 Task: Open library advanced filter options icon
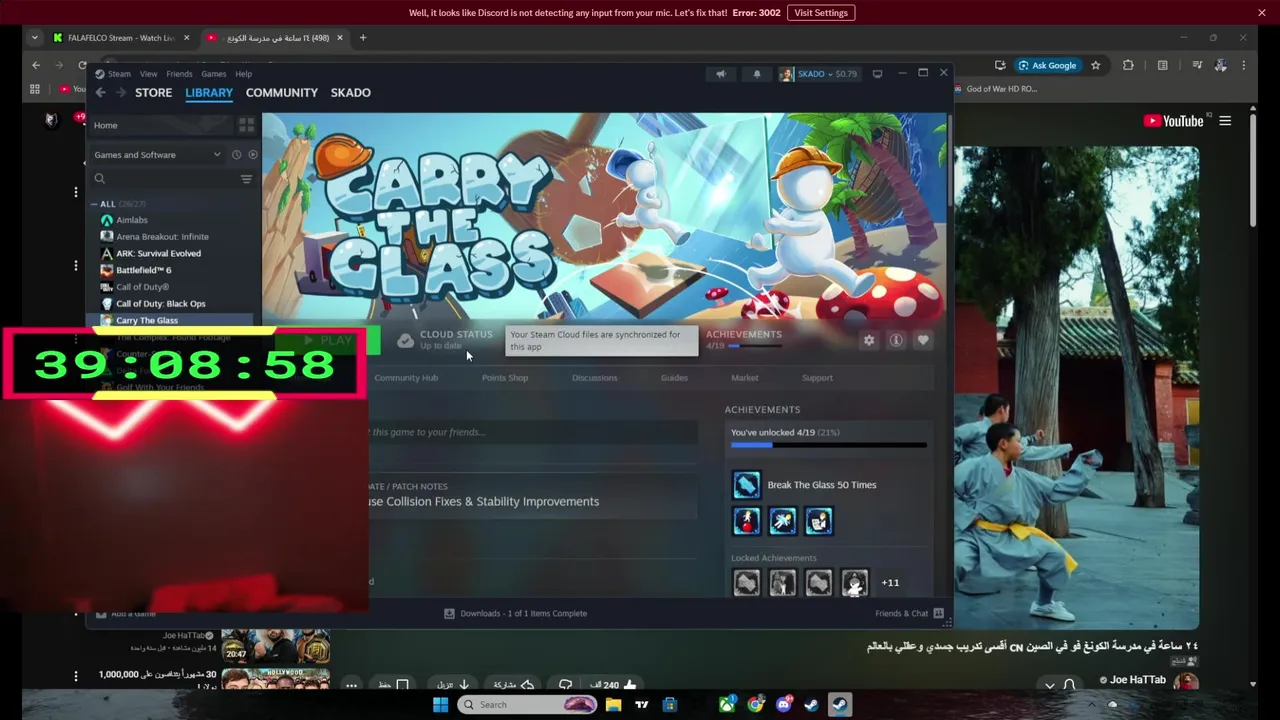[x=246, y=179]
